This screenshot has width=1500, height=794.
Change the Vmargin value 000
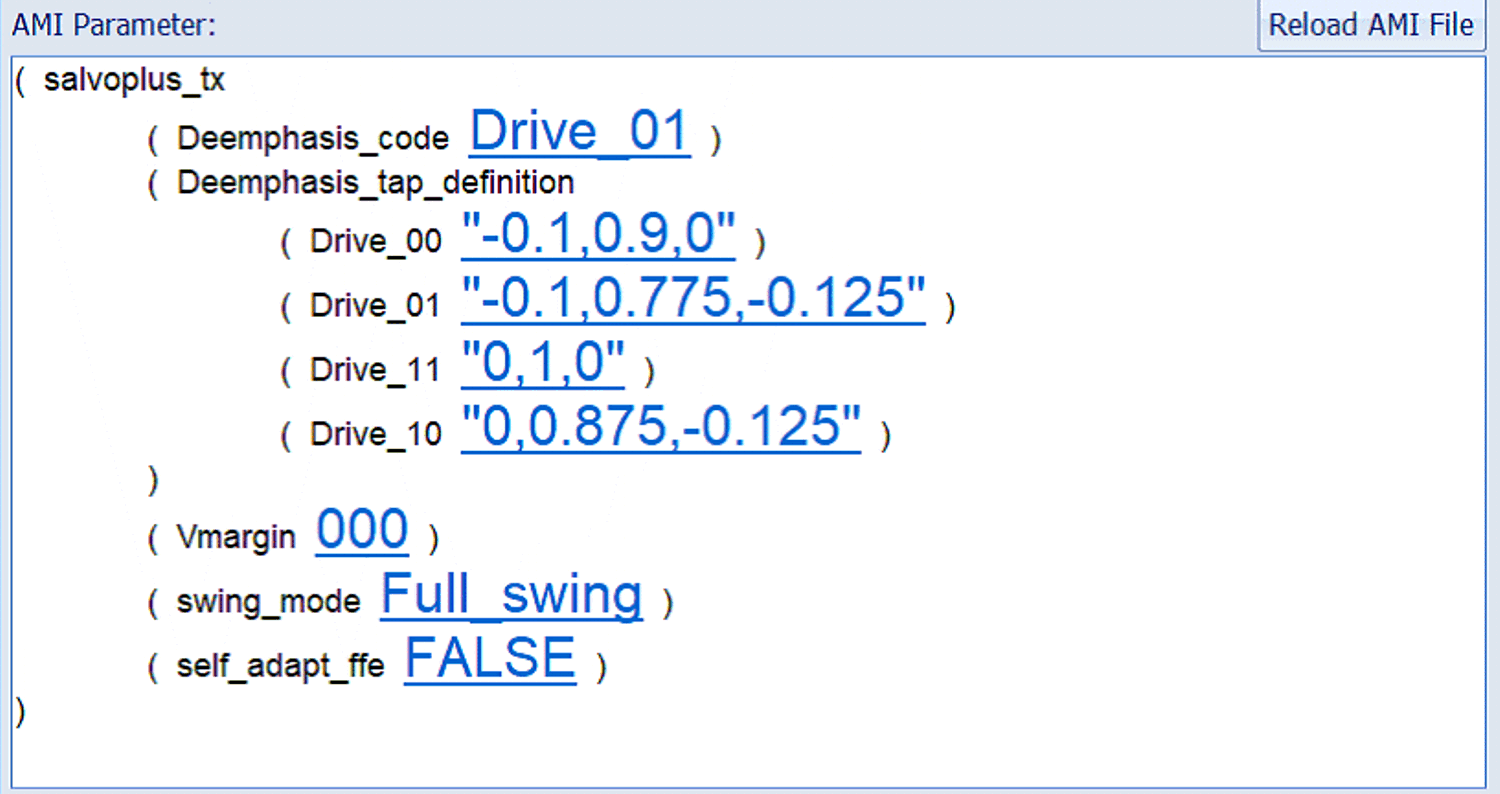click(x=363, y=530)
